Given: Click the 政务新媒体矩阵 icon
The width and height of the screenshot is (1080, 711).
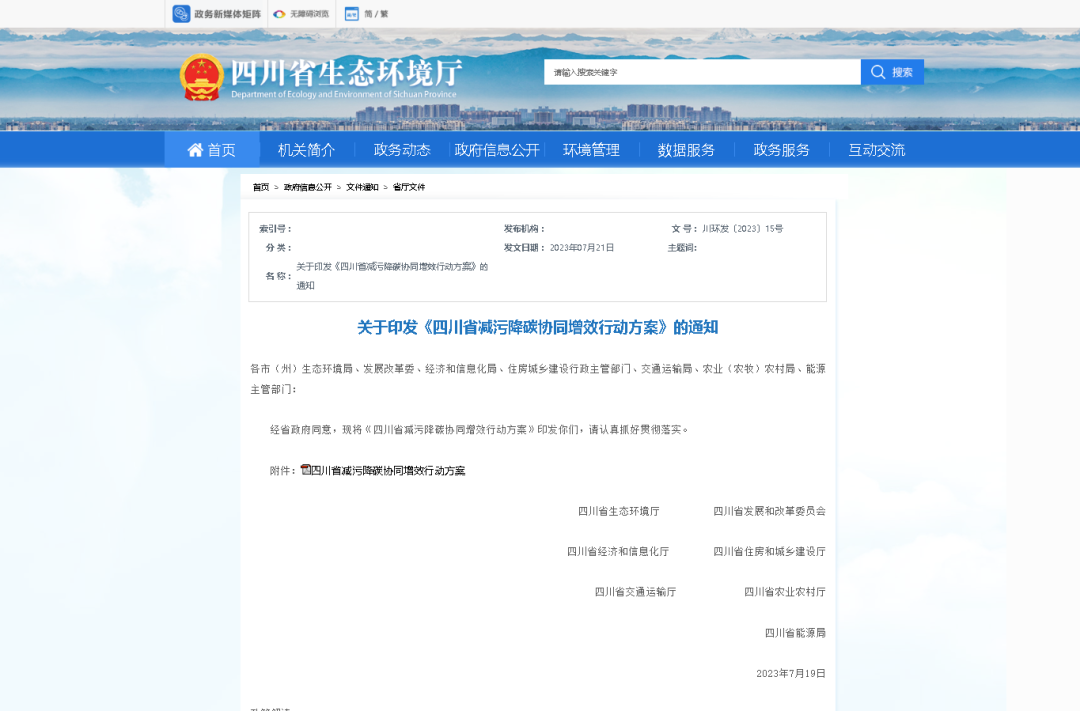Looking at the screenshot, I should pyautogui.click(x=181, y=14).
